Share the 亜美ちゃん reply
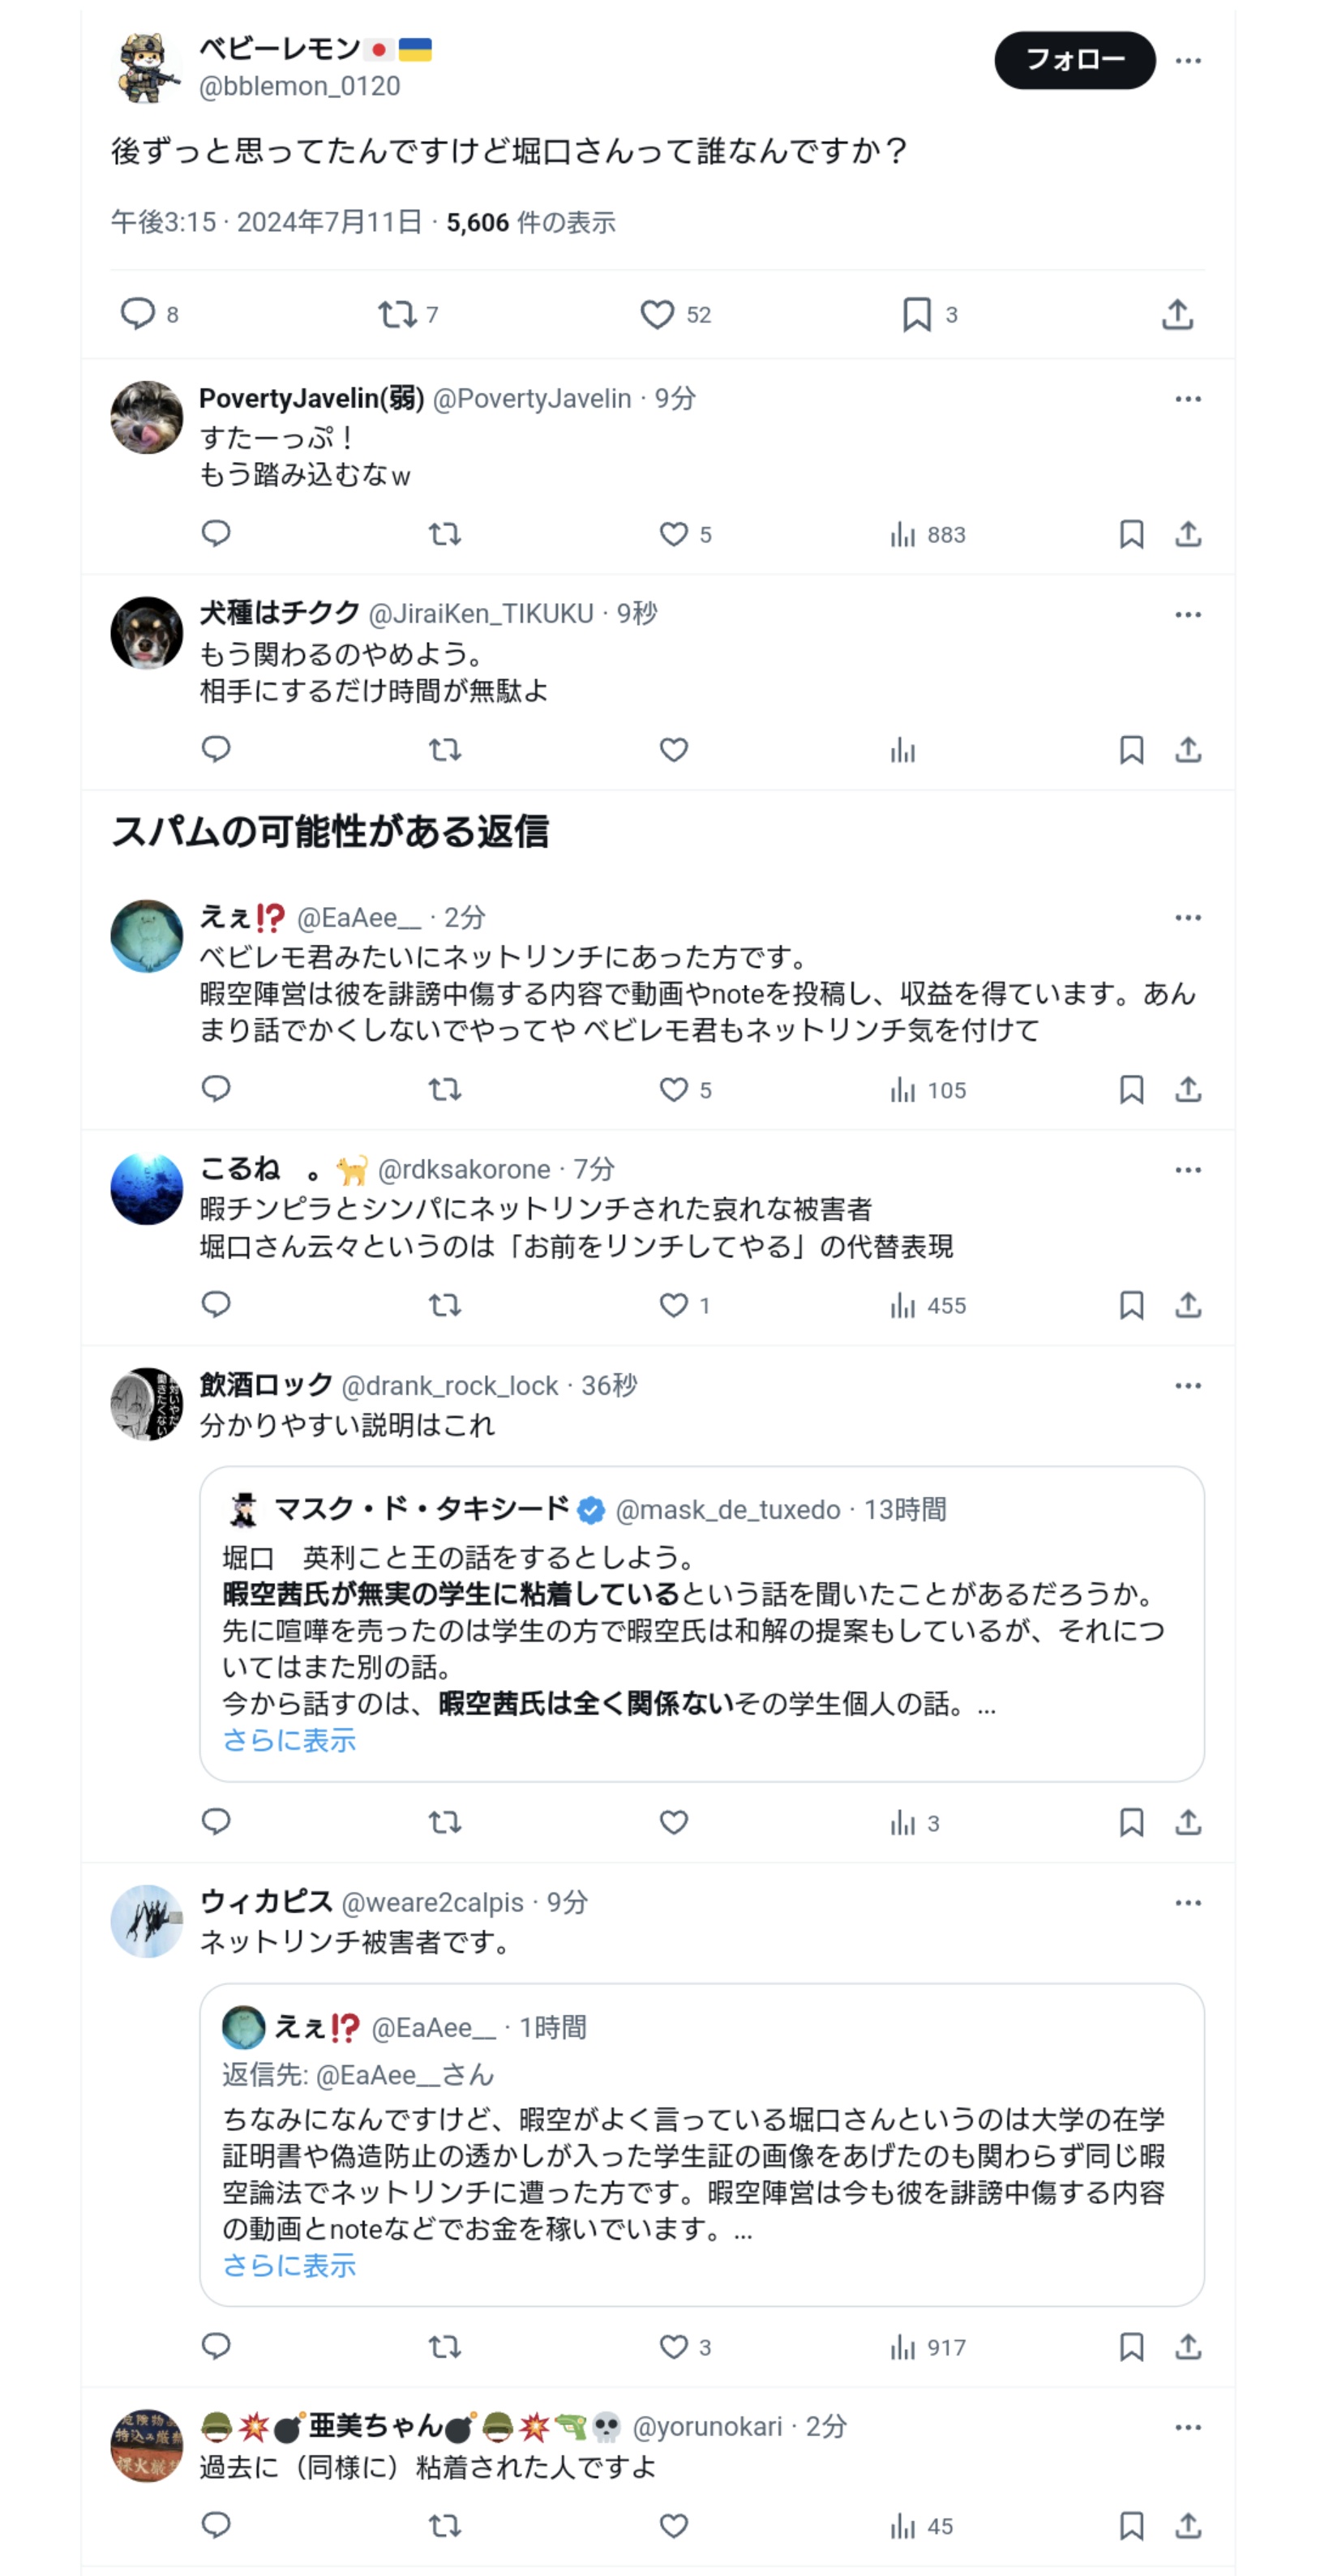The height and width of the screenshot is (2576, 1333). click(x=1187, y=2525)
